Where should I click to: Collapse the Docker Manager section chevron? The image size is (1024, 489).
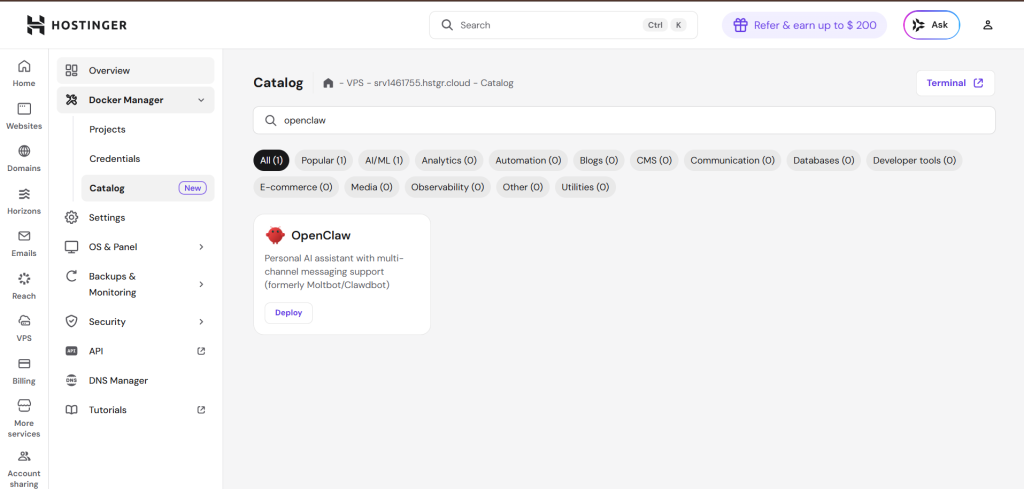pos(201,100)
